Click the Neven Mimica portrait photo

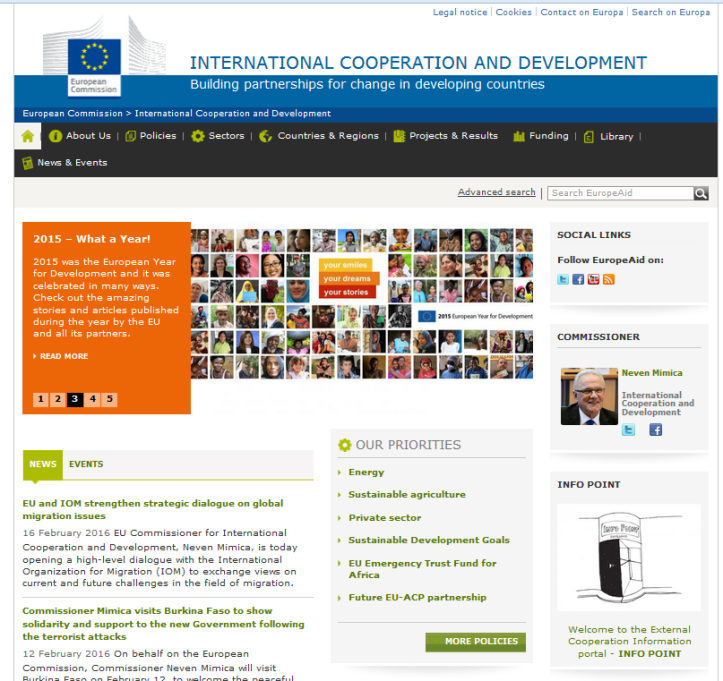coord(589,397)
